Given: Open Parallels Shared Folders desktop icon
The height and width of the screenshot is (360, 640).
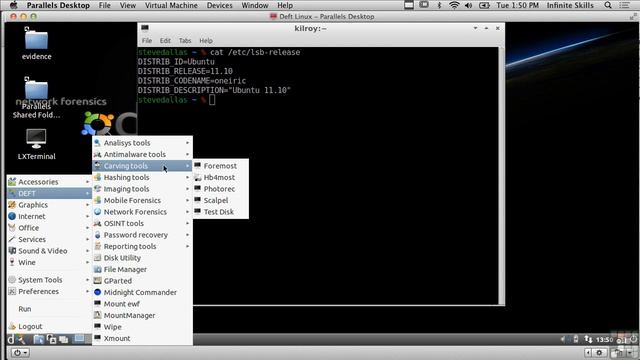Looking at the screenshot, I should tap(36, 98).
